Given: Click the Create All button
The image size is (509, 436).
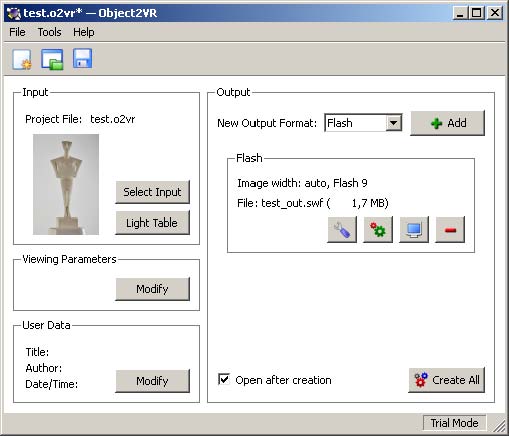Looking at the screenshot, I should pos(447,380).
